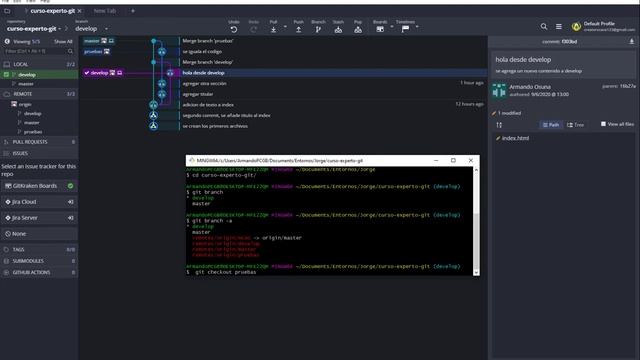Viewport: 640px width, 360px height.
Task: Open index.html in the commit file list
Action: [515, 138]
